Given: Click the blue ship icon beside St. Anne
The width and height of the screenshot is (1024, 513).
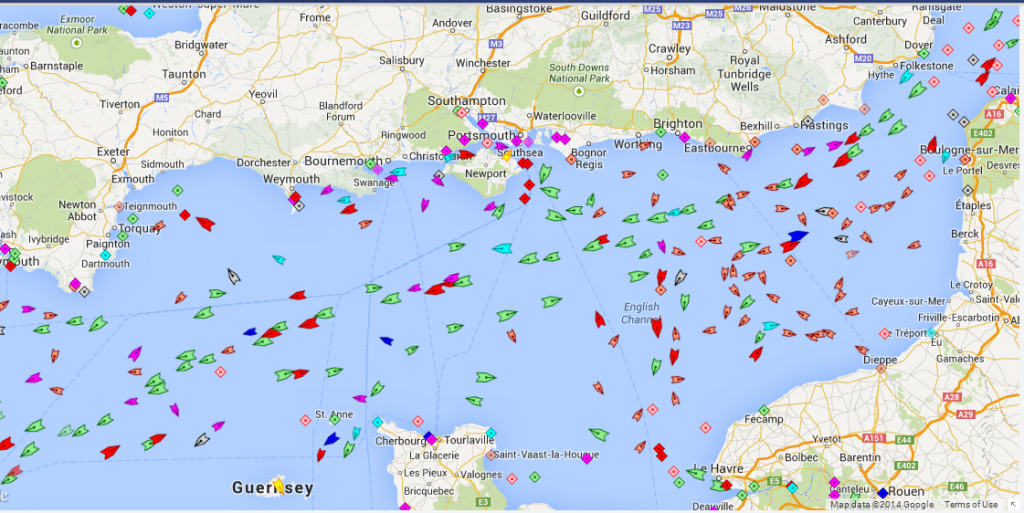Looking at the screenshot, I should [x=331, y=438].
